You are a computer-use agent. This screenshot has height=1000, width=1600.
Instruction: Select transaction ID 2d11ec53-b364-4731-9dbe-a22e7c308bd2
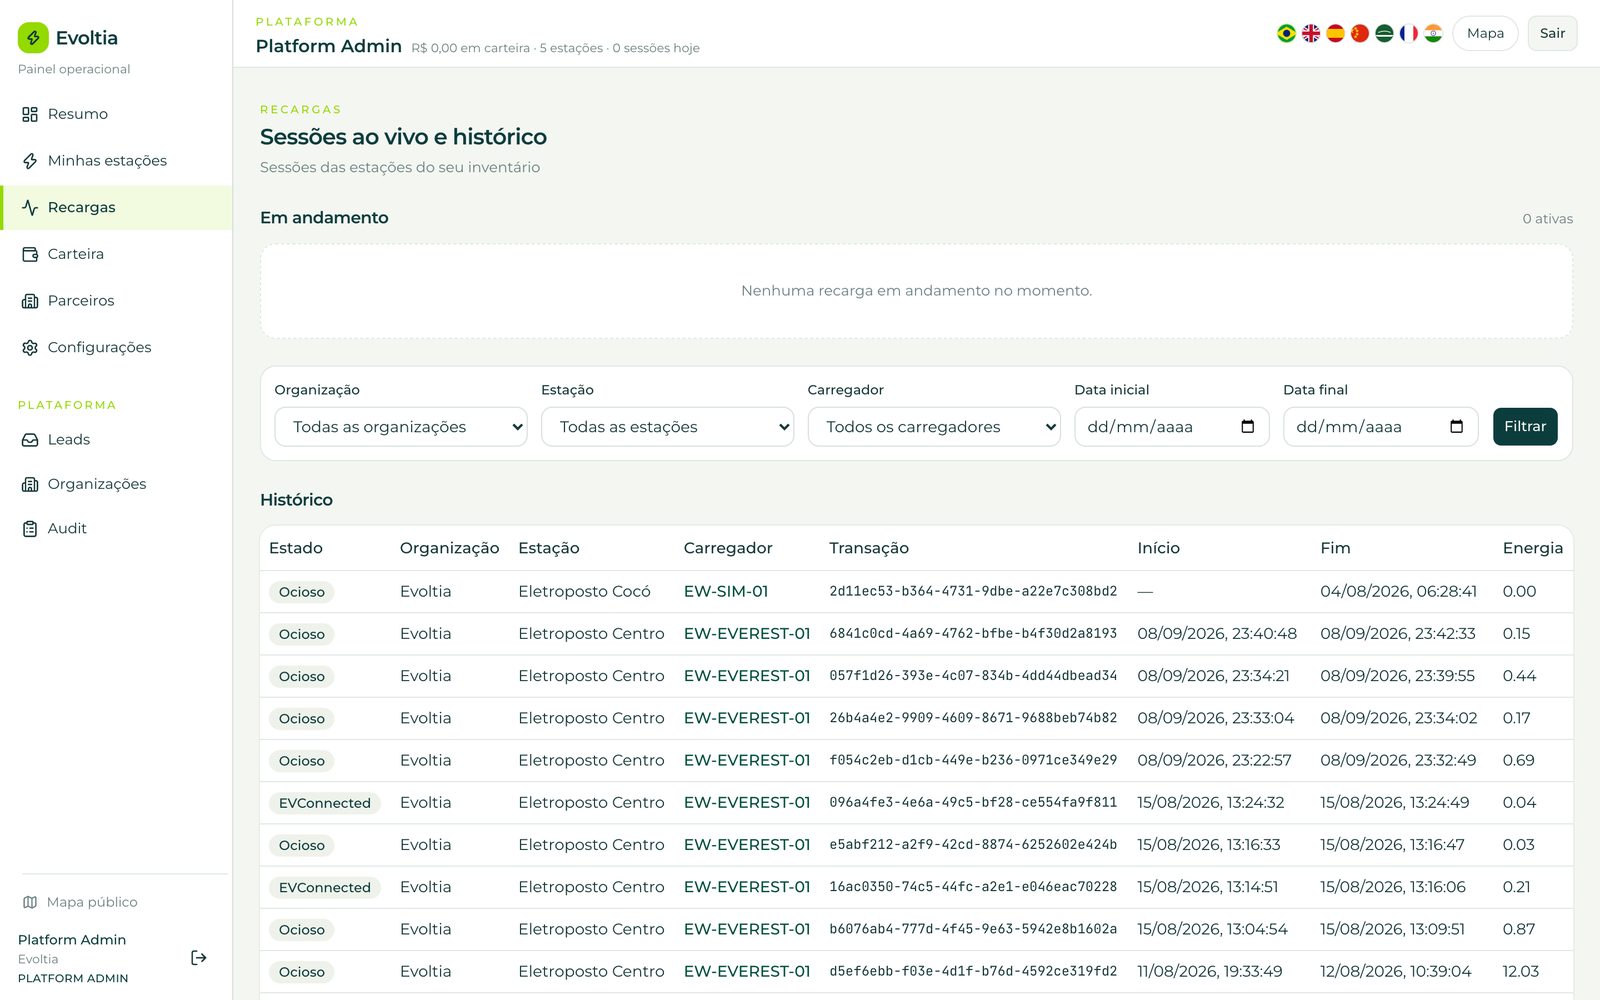pos(973,592)
